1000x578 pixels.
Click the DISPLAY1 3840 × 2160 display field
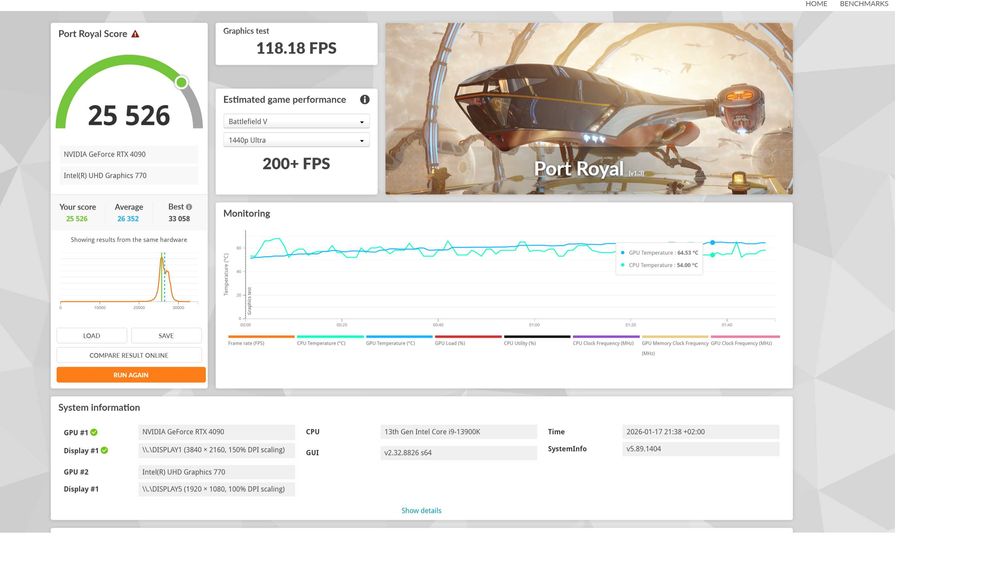point(216,450)
